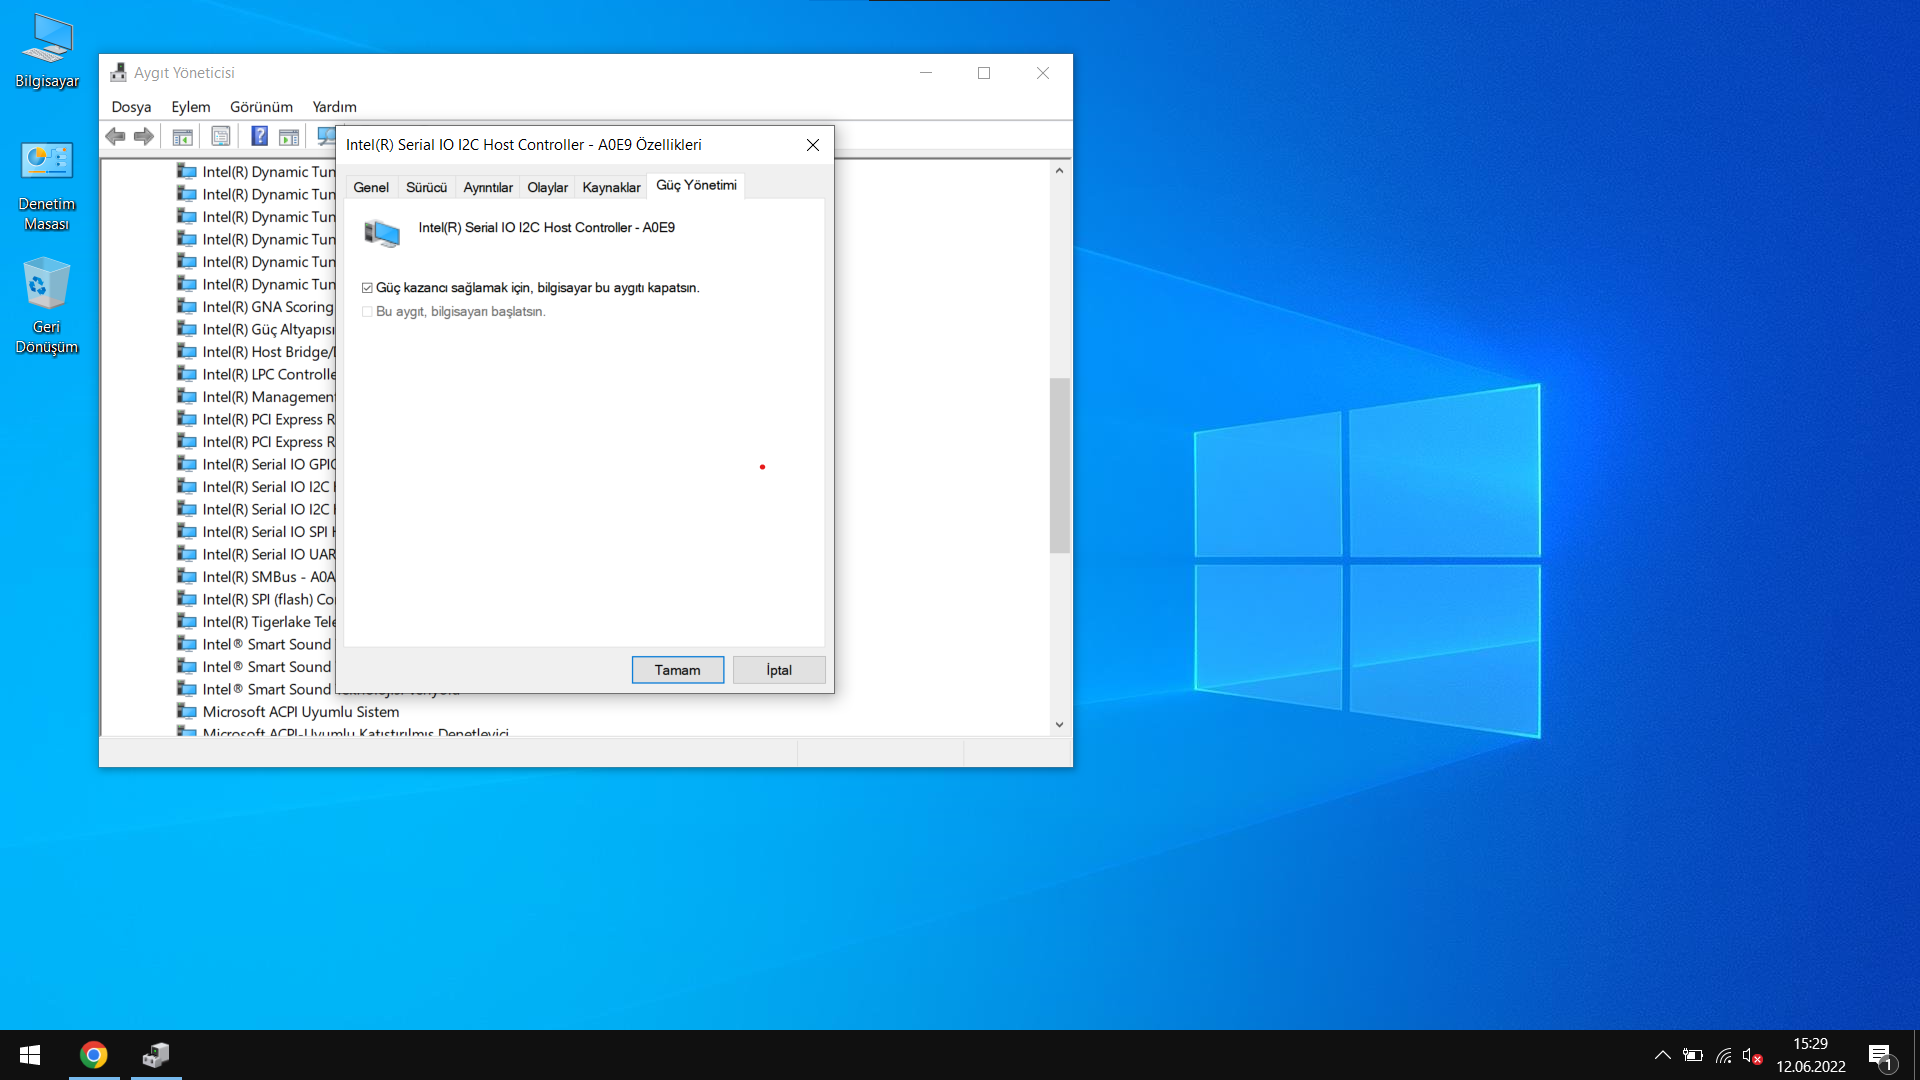The width and height of the screenshot is (1920, 1080).
Task: Click the Forward arrow toolbar icon
Action: click(x=144, y=136)
